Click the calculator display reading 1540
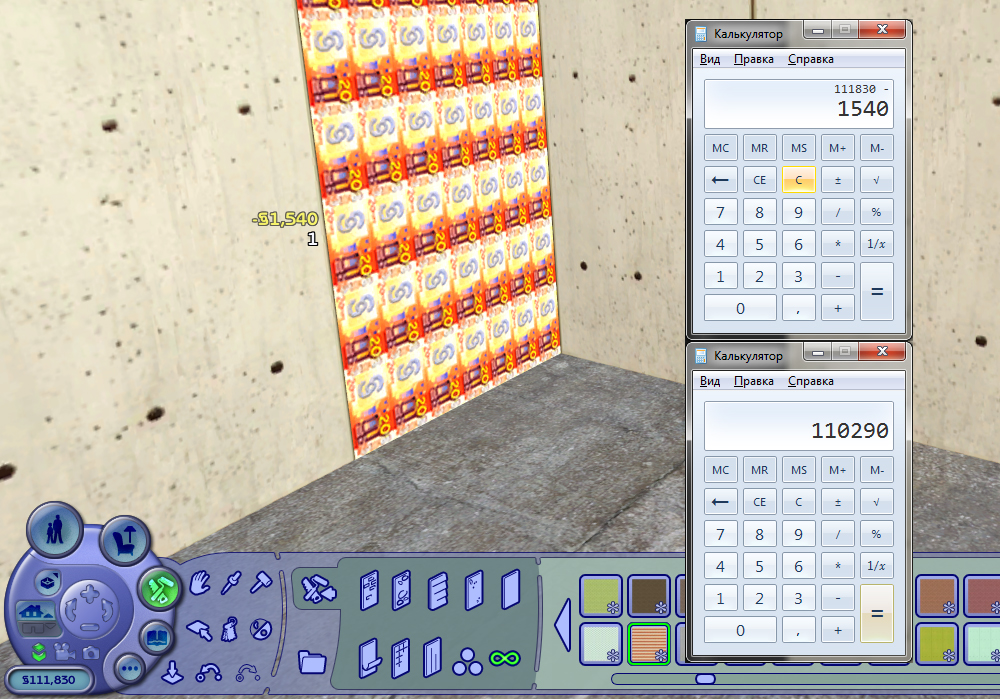The width and height of the screenshot is (1000, 699). [x=798, y=104]
